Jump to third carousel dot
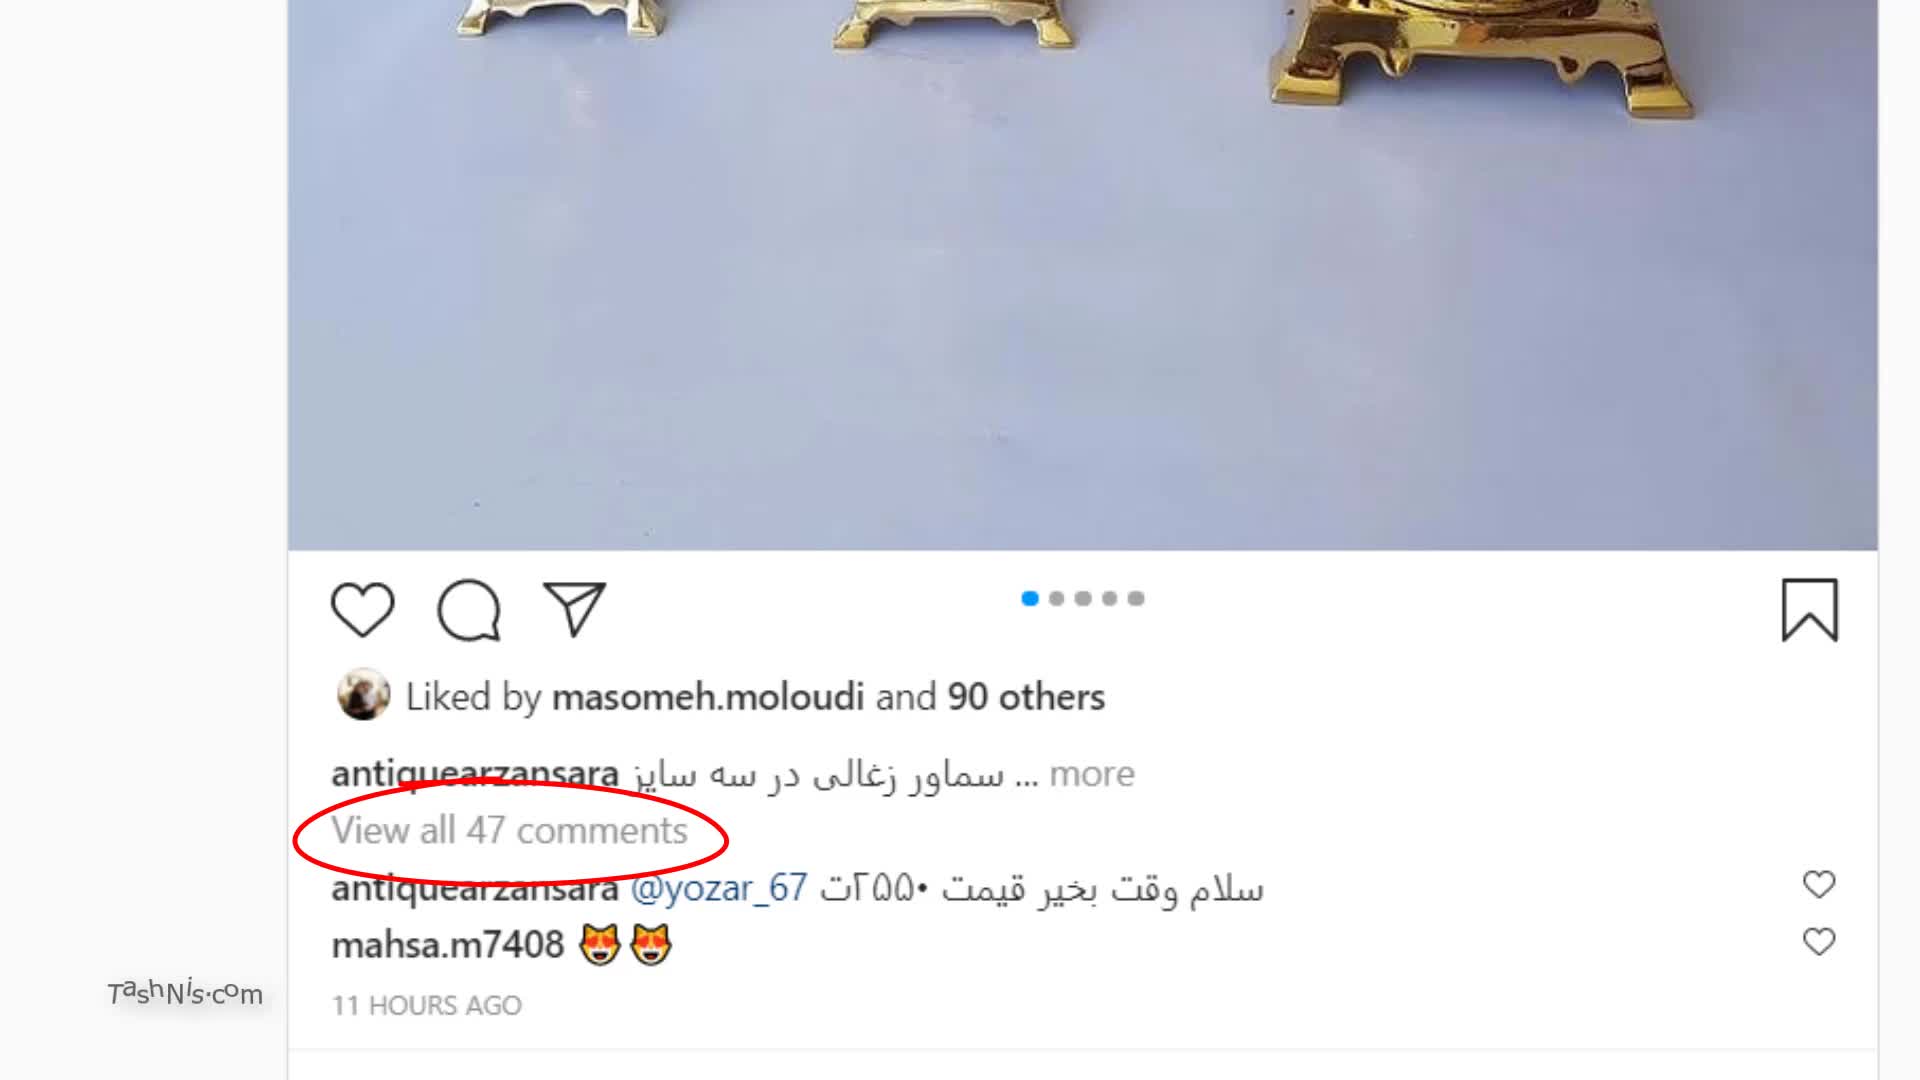 [1083, 598]
